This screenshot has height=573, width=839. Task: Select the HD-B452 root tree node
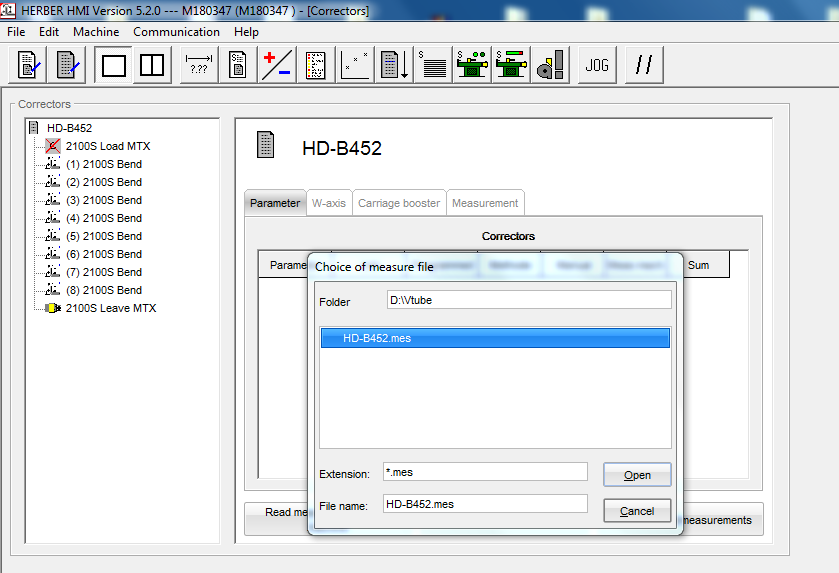click(69, 128)
